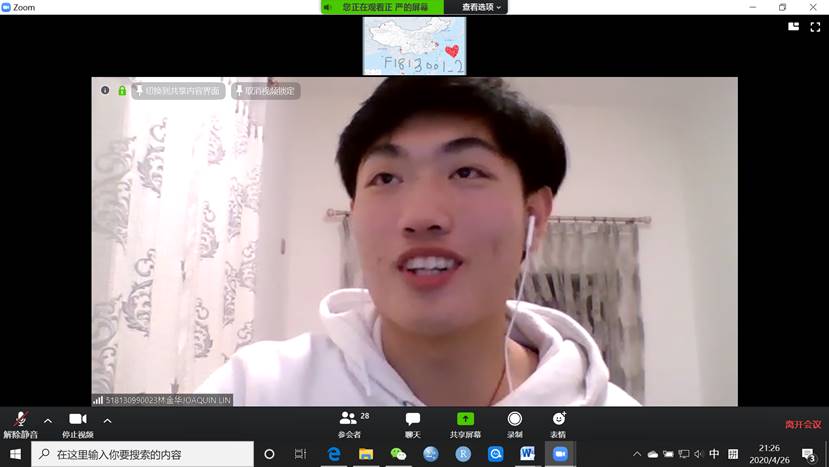Open the 查看选项 view options dropdown

(483, 7)
